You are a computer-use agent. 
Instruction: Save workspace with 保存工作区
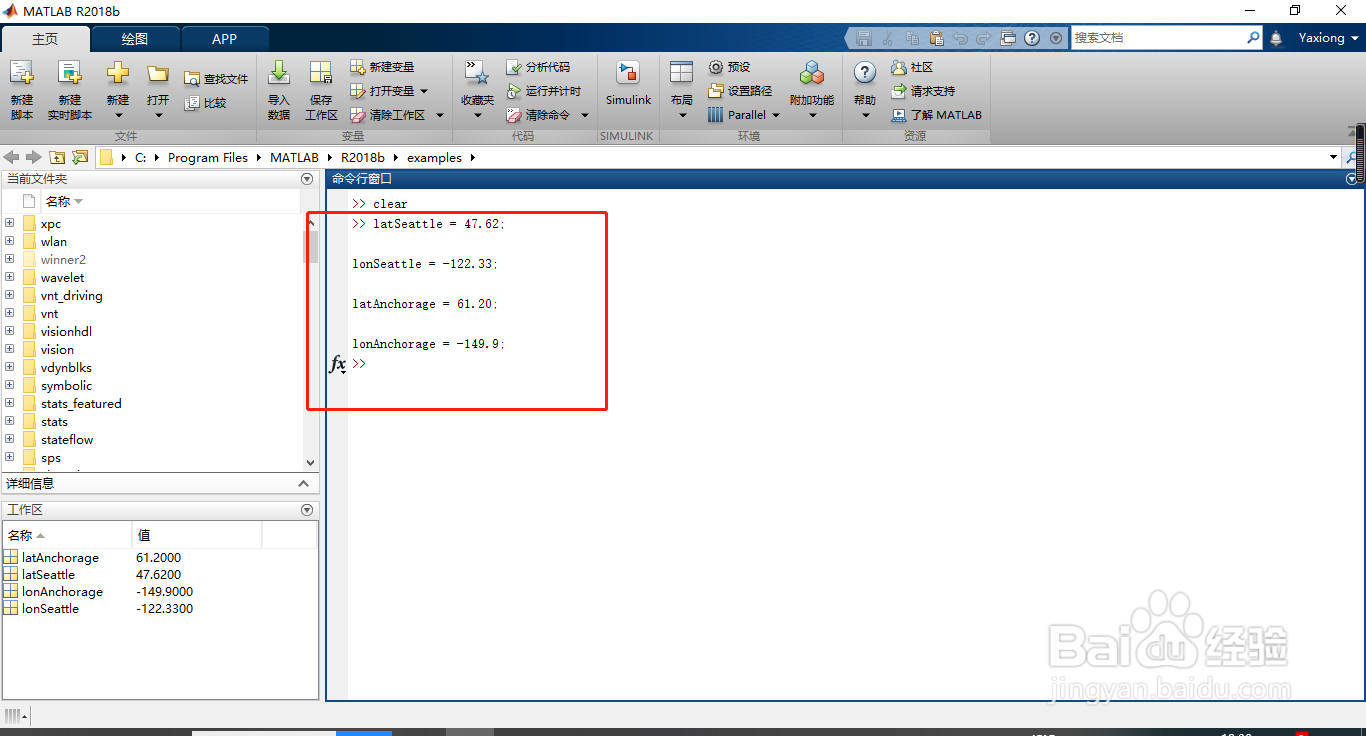(x=321, y=90)
